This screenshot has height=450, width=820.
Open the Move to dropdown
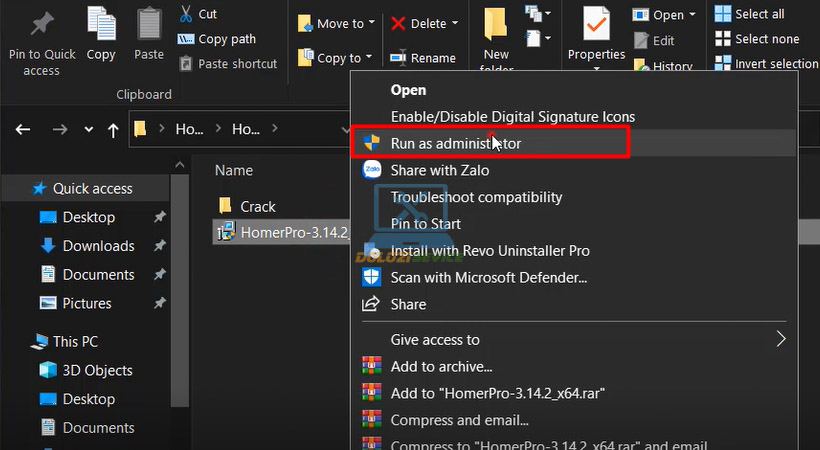click(x=337, y=23)
